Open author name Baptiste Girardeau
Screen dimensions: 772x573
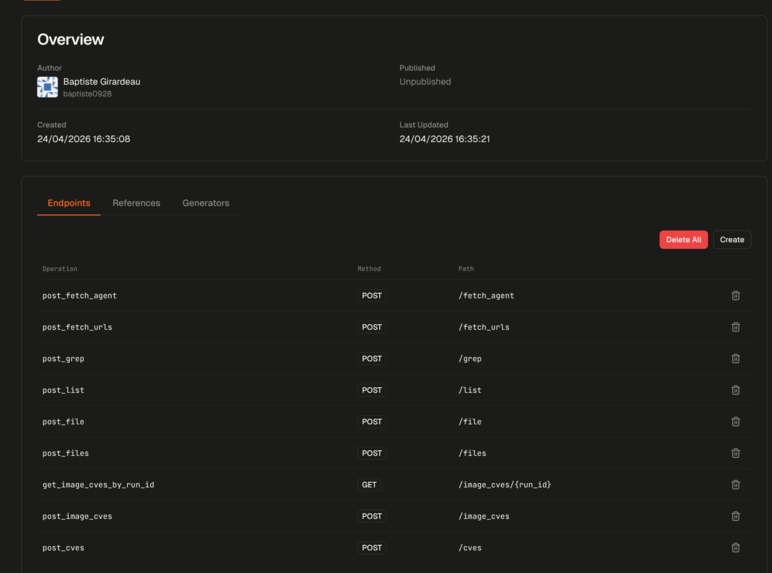101,82
